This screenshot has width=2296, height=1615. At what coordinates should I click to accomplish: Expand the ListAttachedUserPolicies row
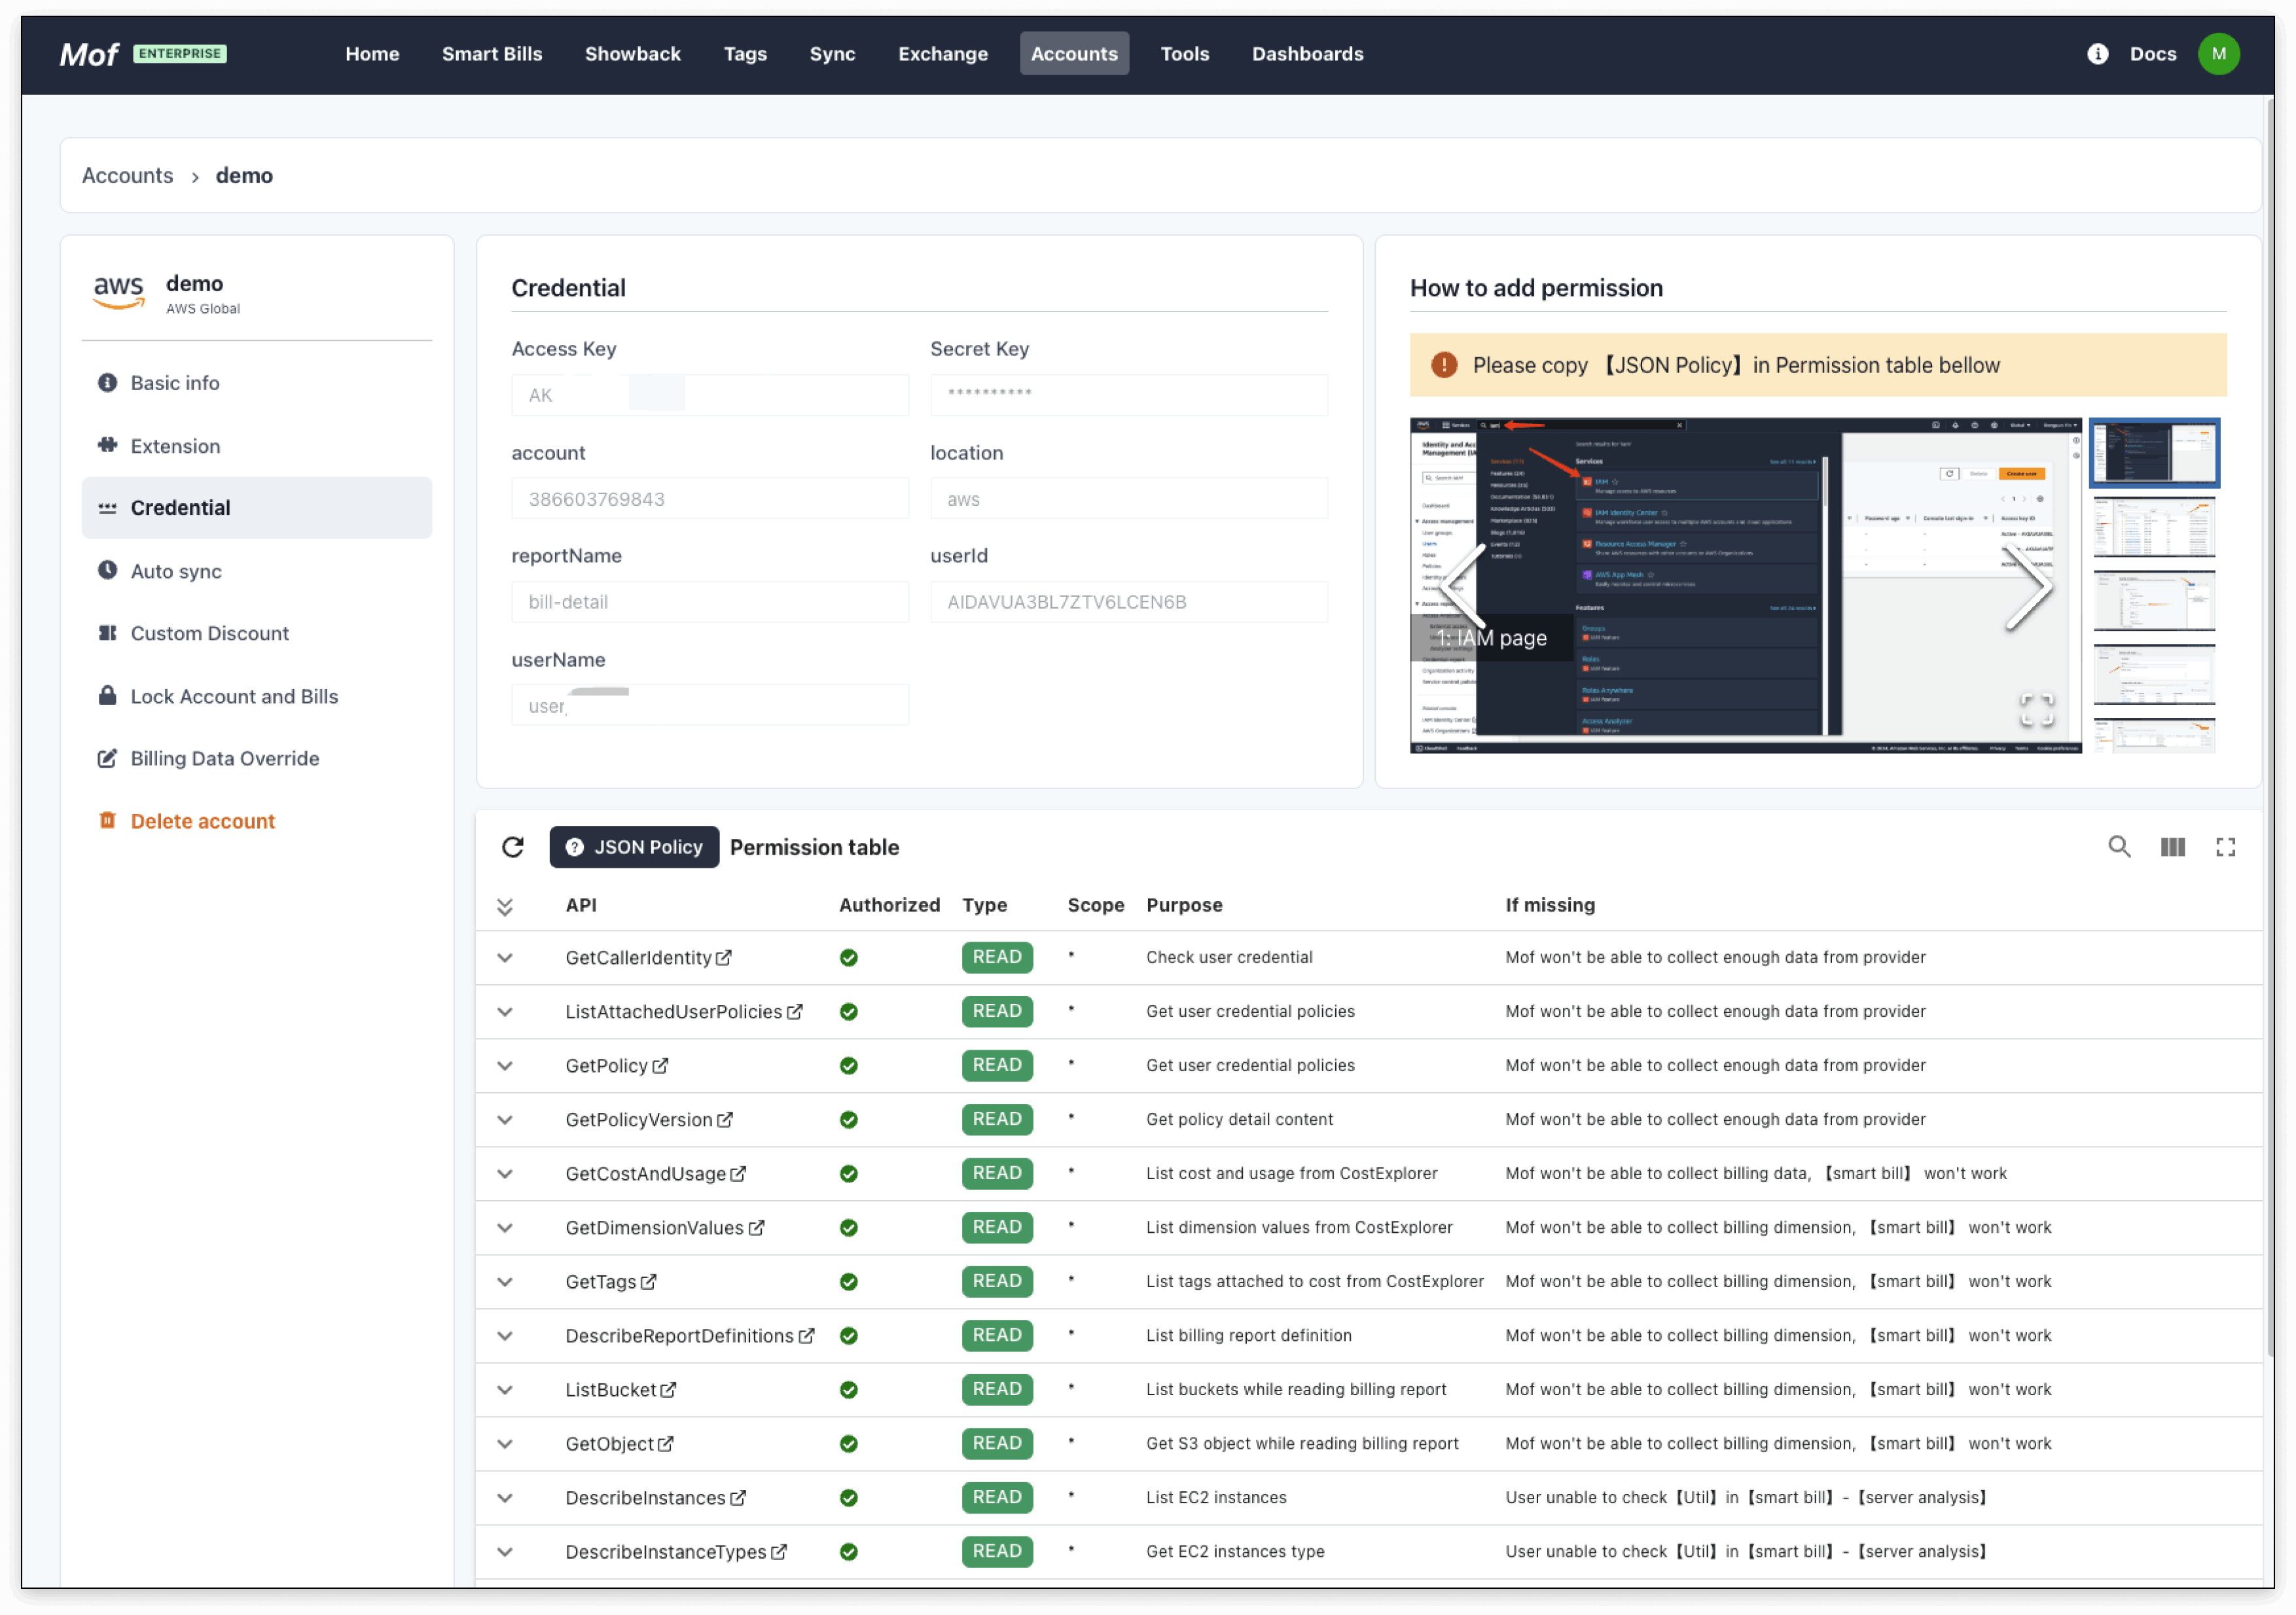505,1012
